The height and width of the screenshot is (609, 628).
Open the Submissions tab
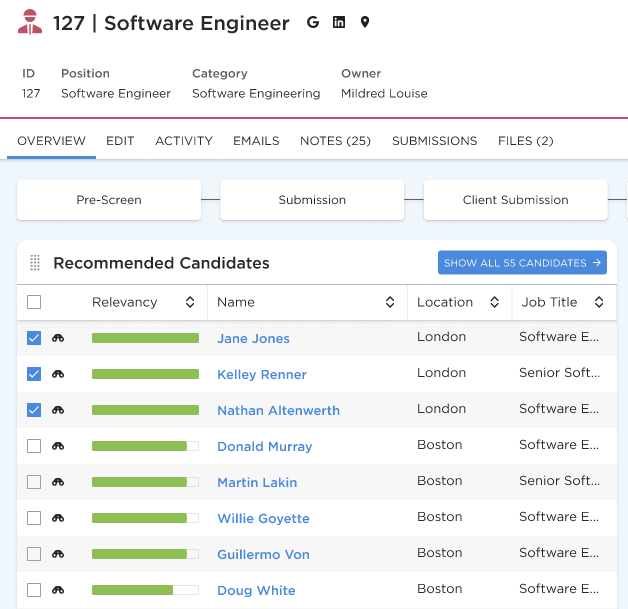click(x=434, y=141)
